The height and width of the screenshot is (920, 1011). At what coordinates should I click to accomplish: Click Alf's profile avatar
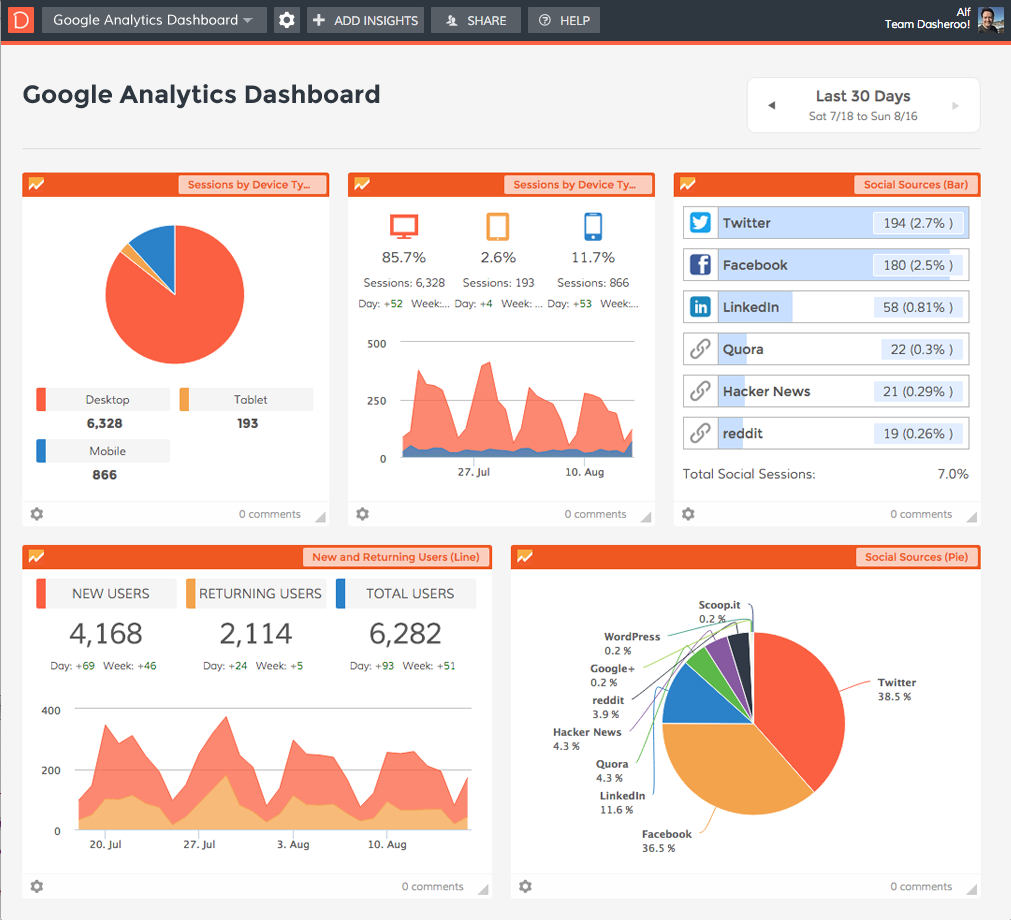tap(989, 19)
